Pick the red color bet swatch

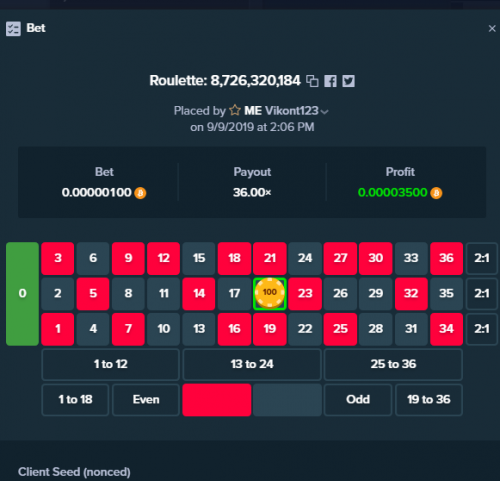(217, 400)
